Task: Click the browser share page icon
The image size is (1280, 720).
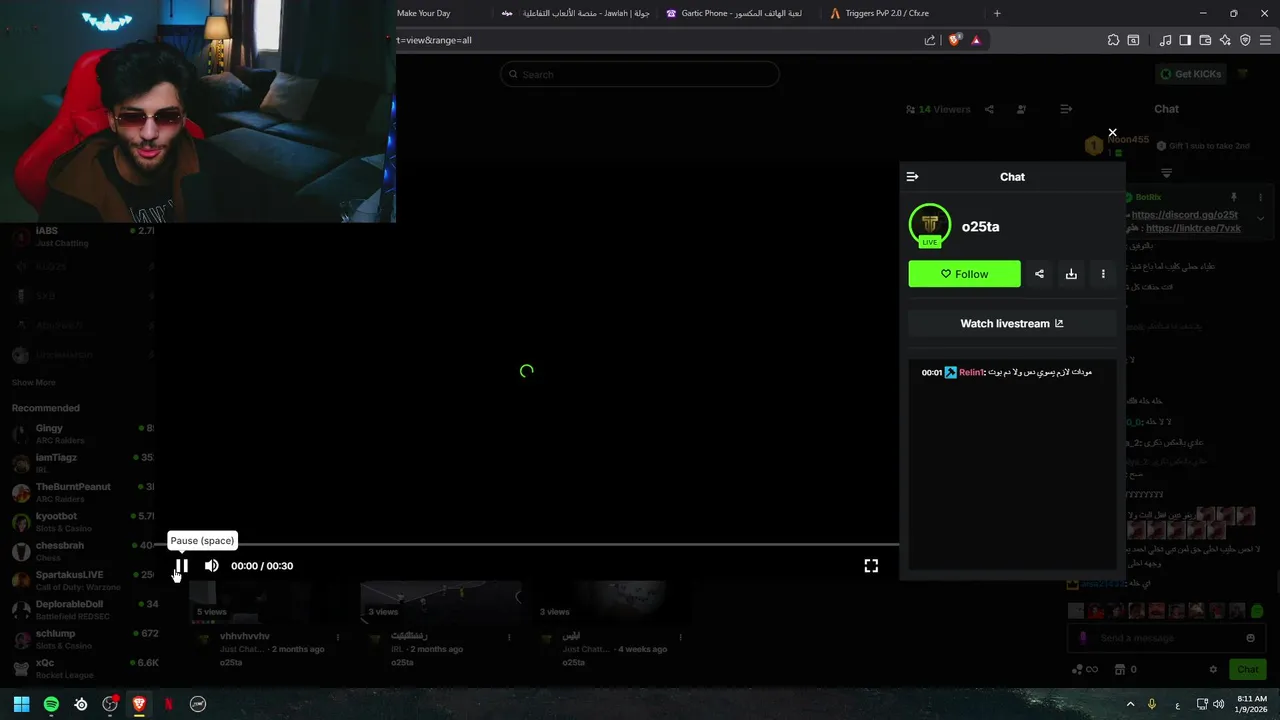Action: point(930,40)
